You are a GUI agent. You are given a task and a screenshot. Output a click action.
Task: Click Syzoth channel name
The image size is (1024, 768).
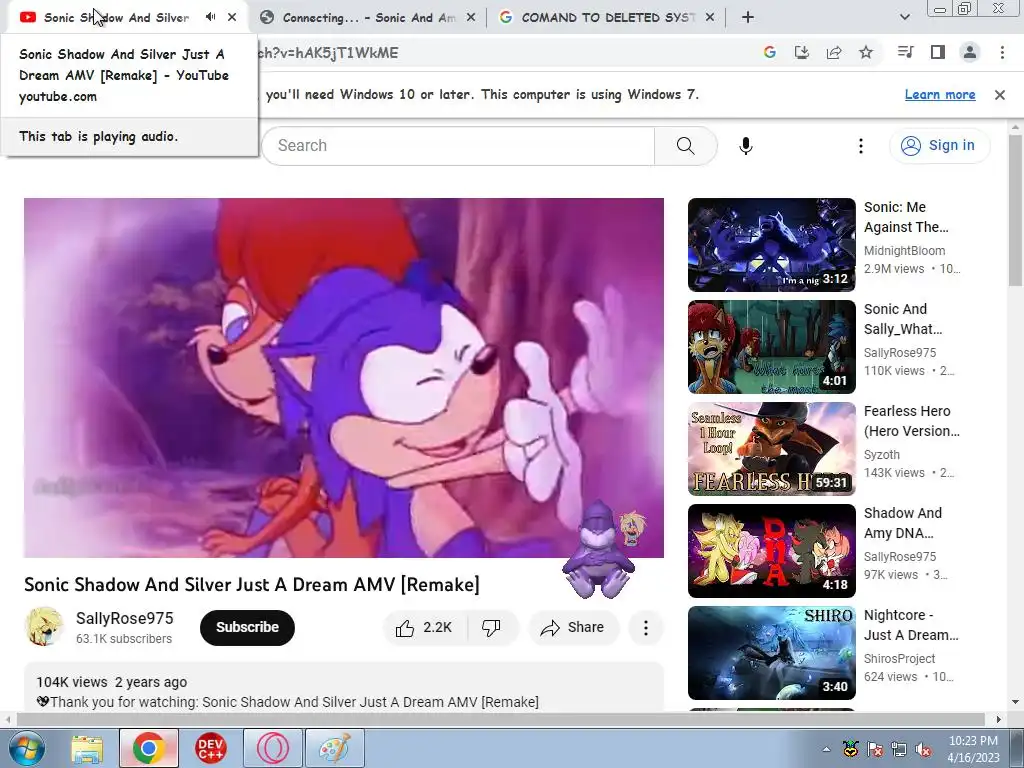click(x=882, y=455)
